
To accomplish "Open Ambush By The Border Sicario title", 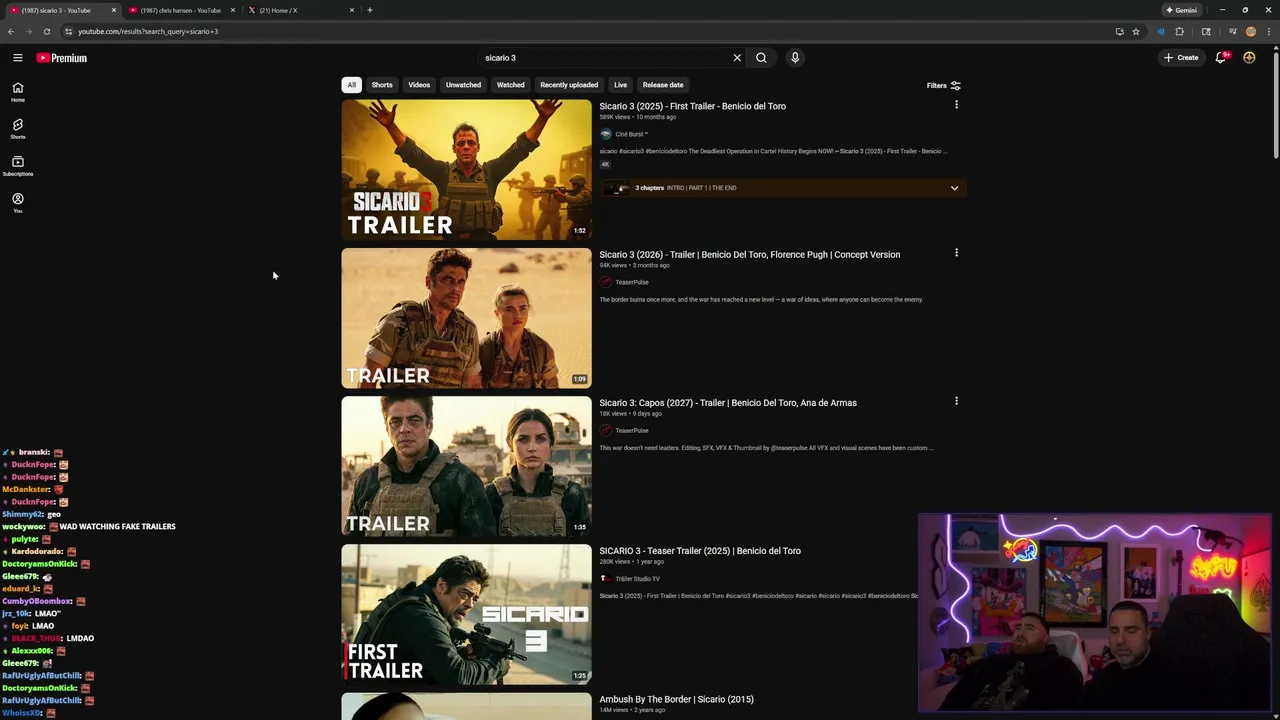I will pos(676,699).
